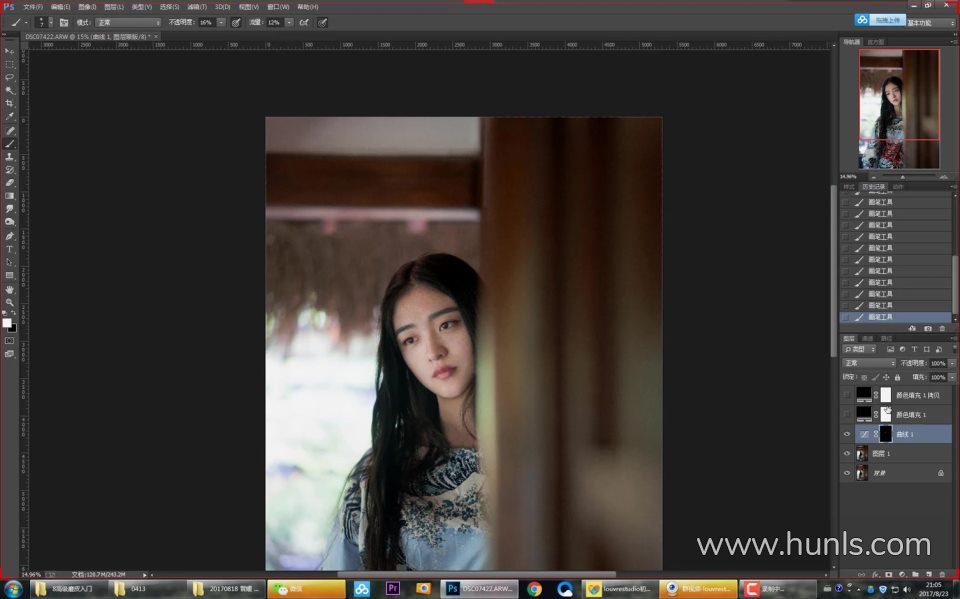Show the 颜色填充 1 layer
Image resolution: width=960 pixels, height=599 pixels.
tap(847, 415)
